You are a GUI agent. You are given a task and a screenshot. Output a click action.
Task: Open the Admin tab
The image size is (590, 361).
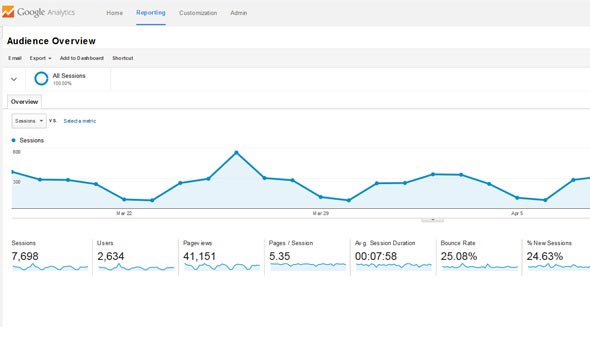239,13
